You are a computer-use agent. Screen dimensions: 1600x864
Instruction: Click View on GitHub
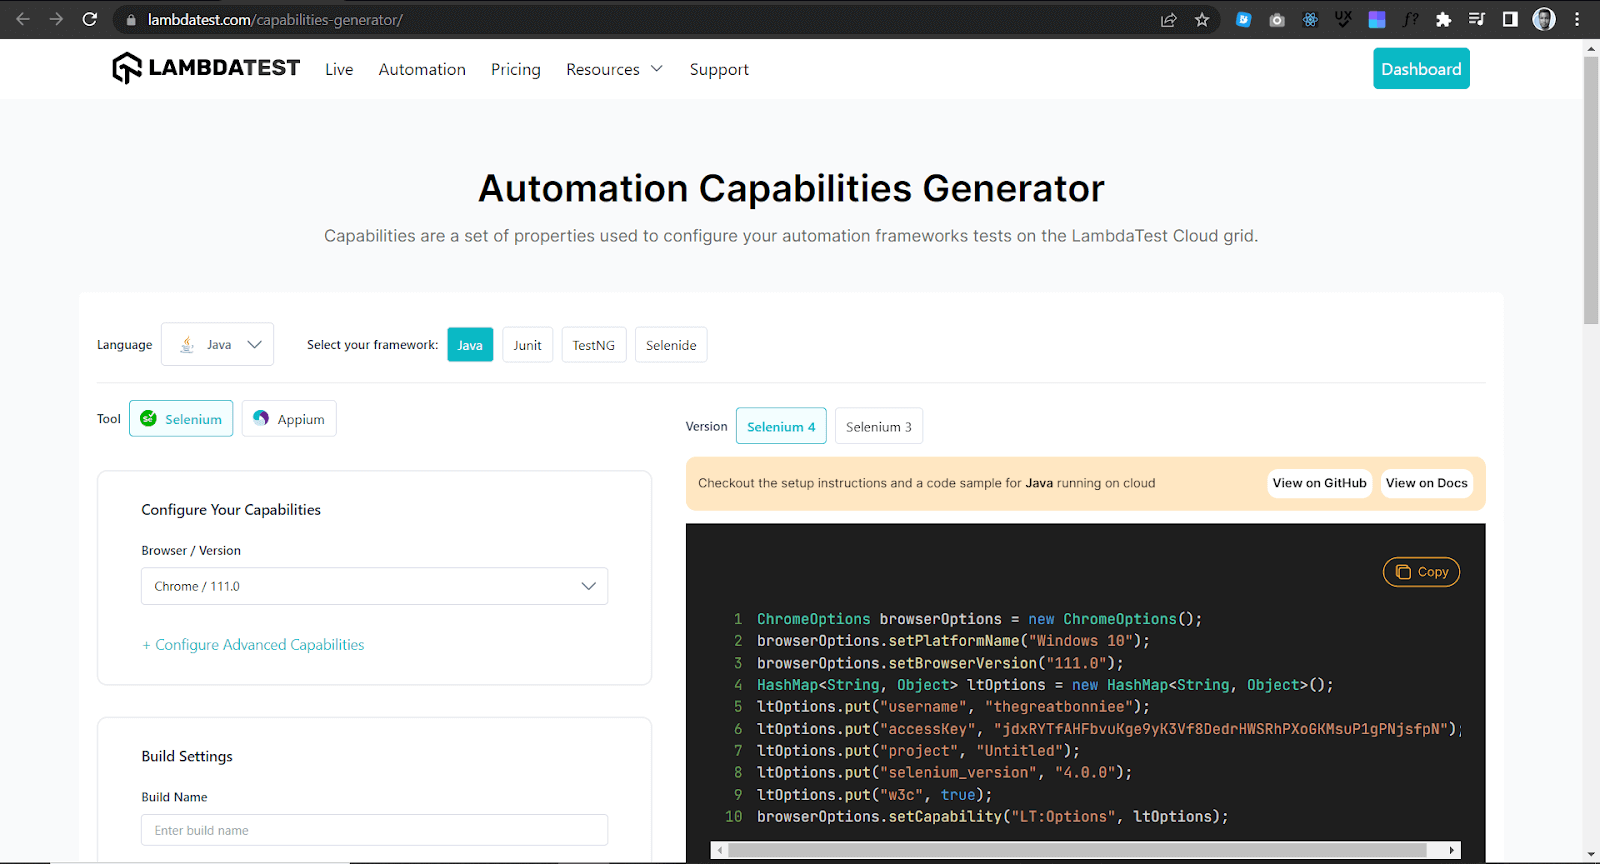1319,483
